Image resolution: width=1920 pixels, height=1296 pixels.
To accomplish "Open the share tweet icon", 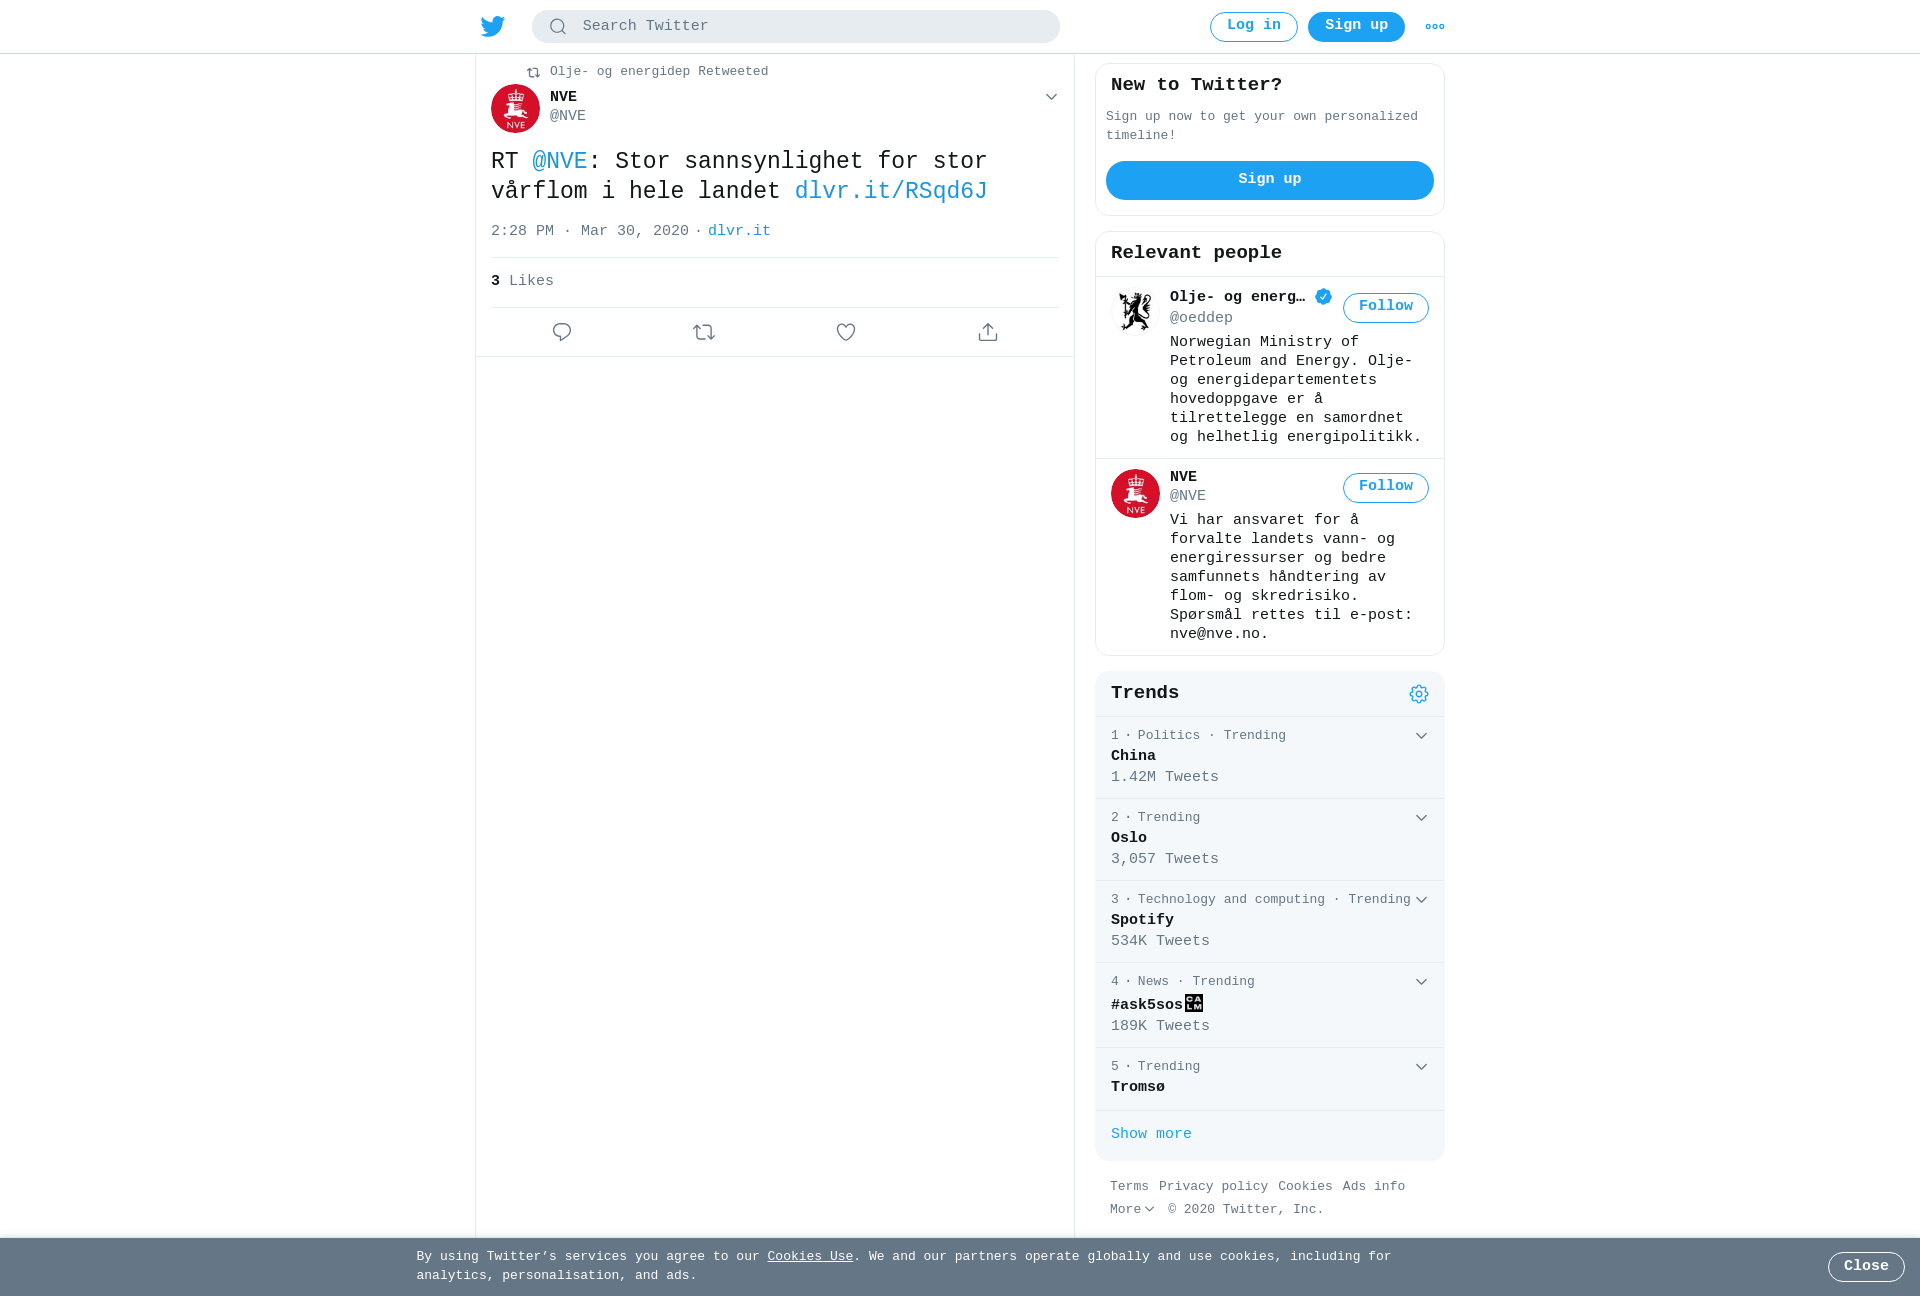I will pyautogui.click(x=988, y=332).
